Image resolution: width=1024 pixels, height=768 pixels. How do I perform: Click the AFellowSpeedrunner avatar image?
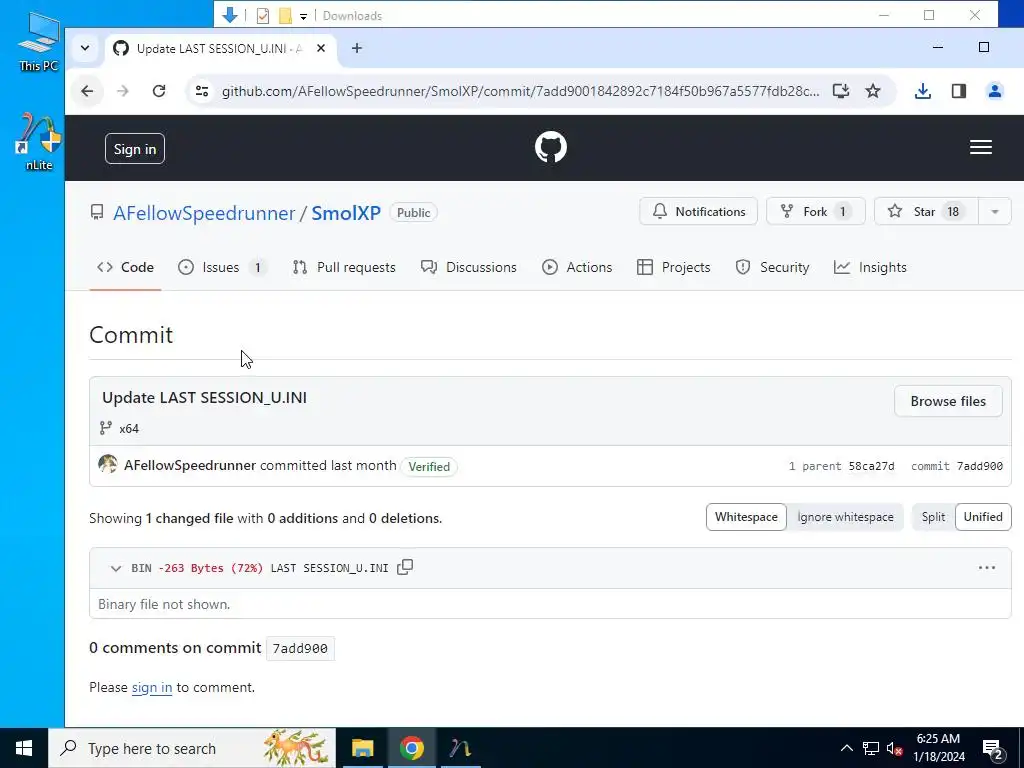(108, 464)
